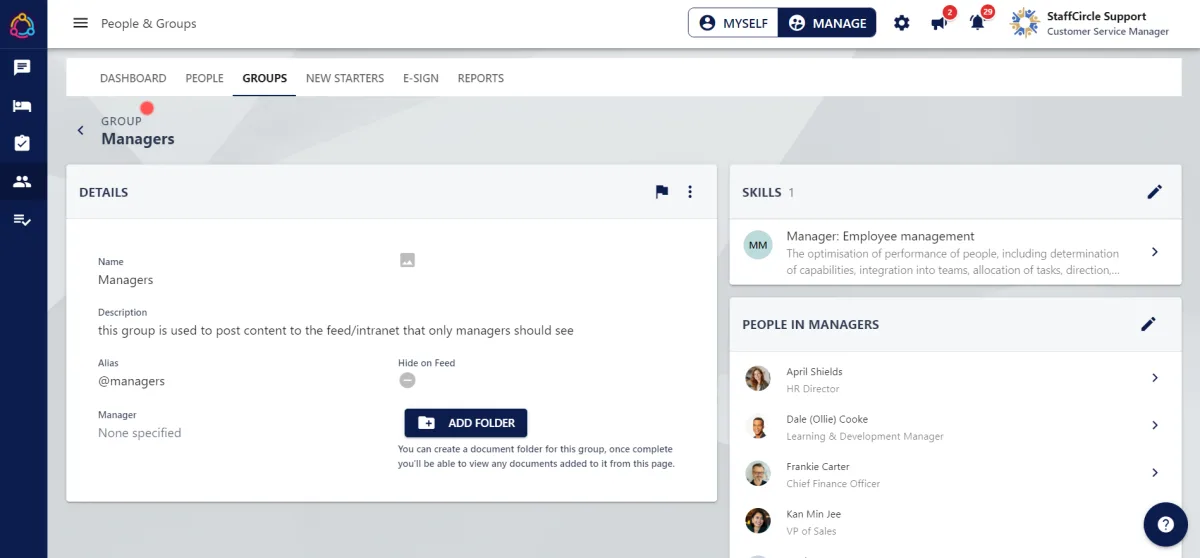Image resolution: width=1200 pixels, height=558 pixels.
Task: Toggle the Hide on Feed indicator
Action: pyautogui.click(x=407, y=380)
